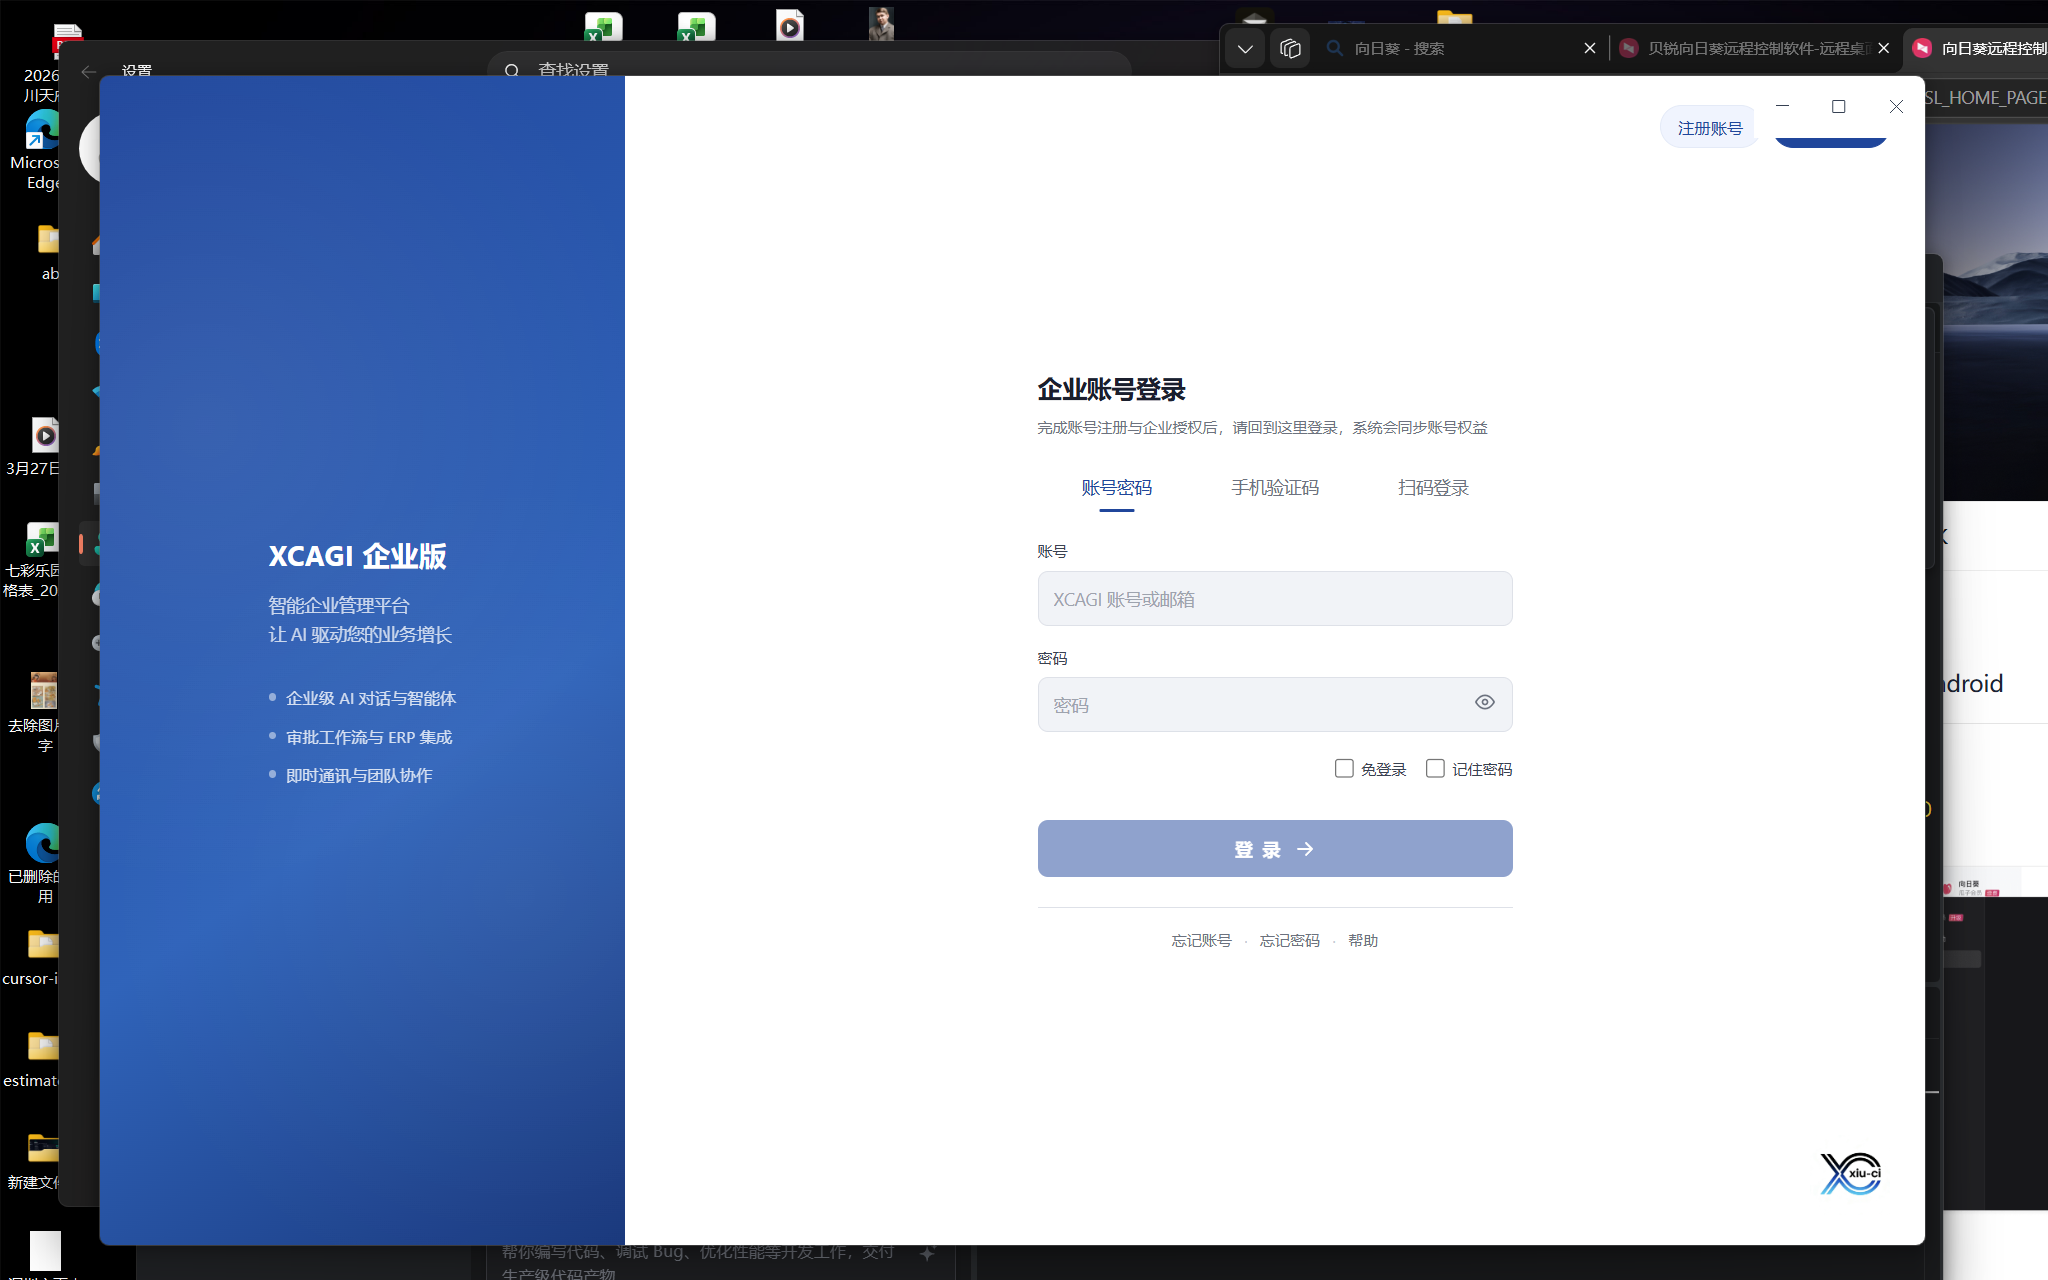The image size is (2048, 1280).
Task: Click the 企业账号登录 heading text
Action: coord(1111,389)
